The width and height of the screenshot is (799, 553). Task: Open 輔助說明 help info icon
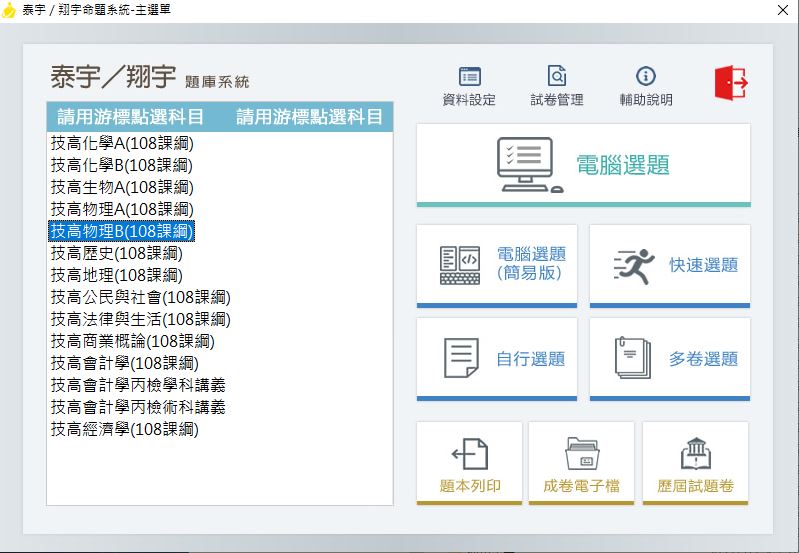(x=645, y=77)
